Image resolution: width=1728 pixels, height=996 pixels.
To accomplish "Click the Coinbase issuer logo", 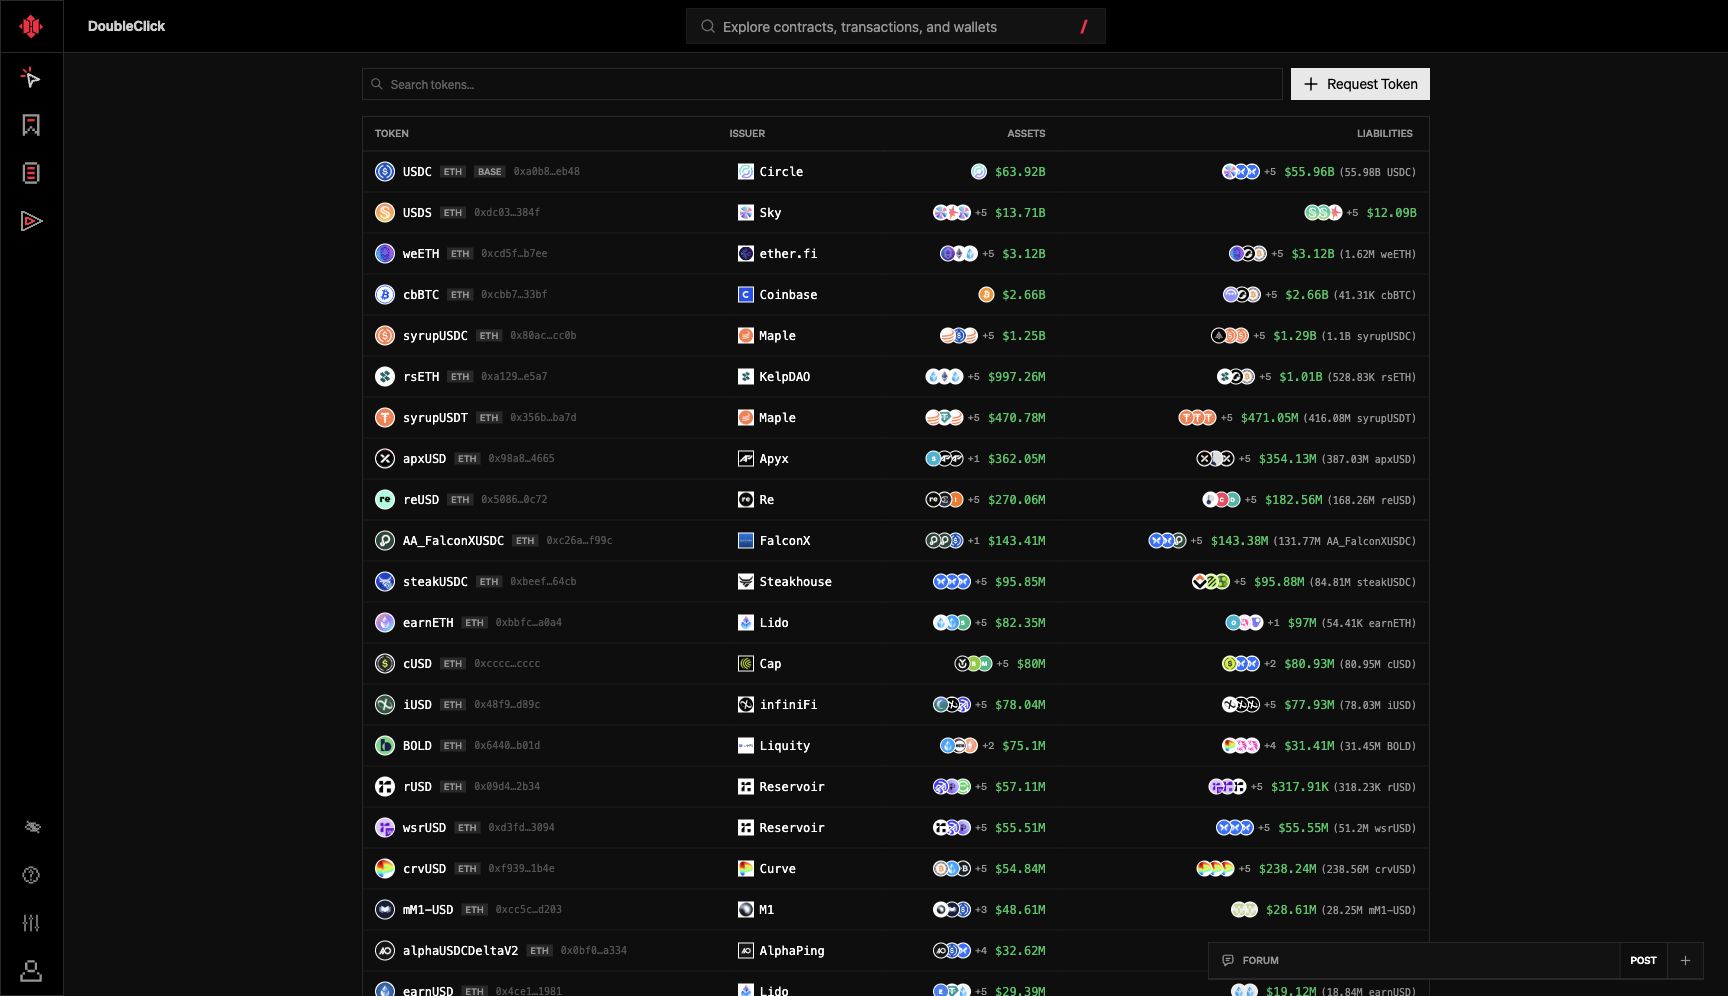I will tap(746, 295).
